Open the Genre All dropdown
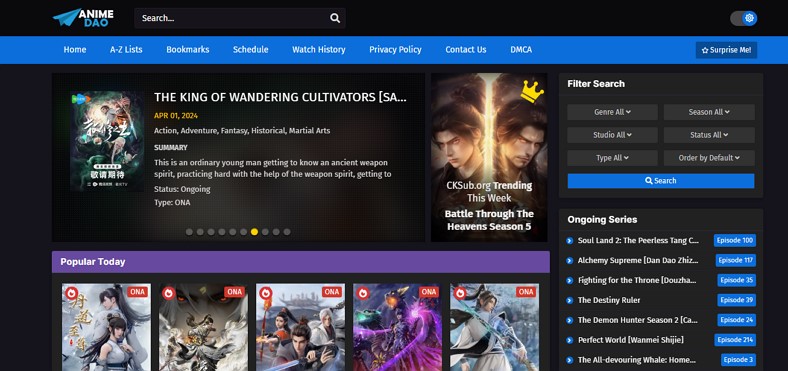788x371 pixels. click(612, 112)
